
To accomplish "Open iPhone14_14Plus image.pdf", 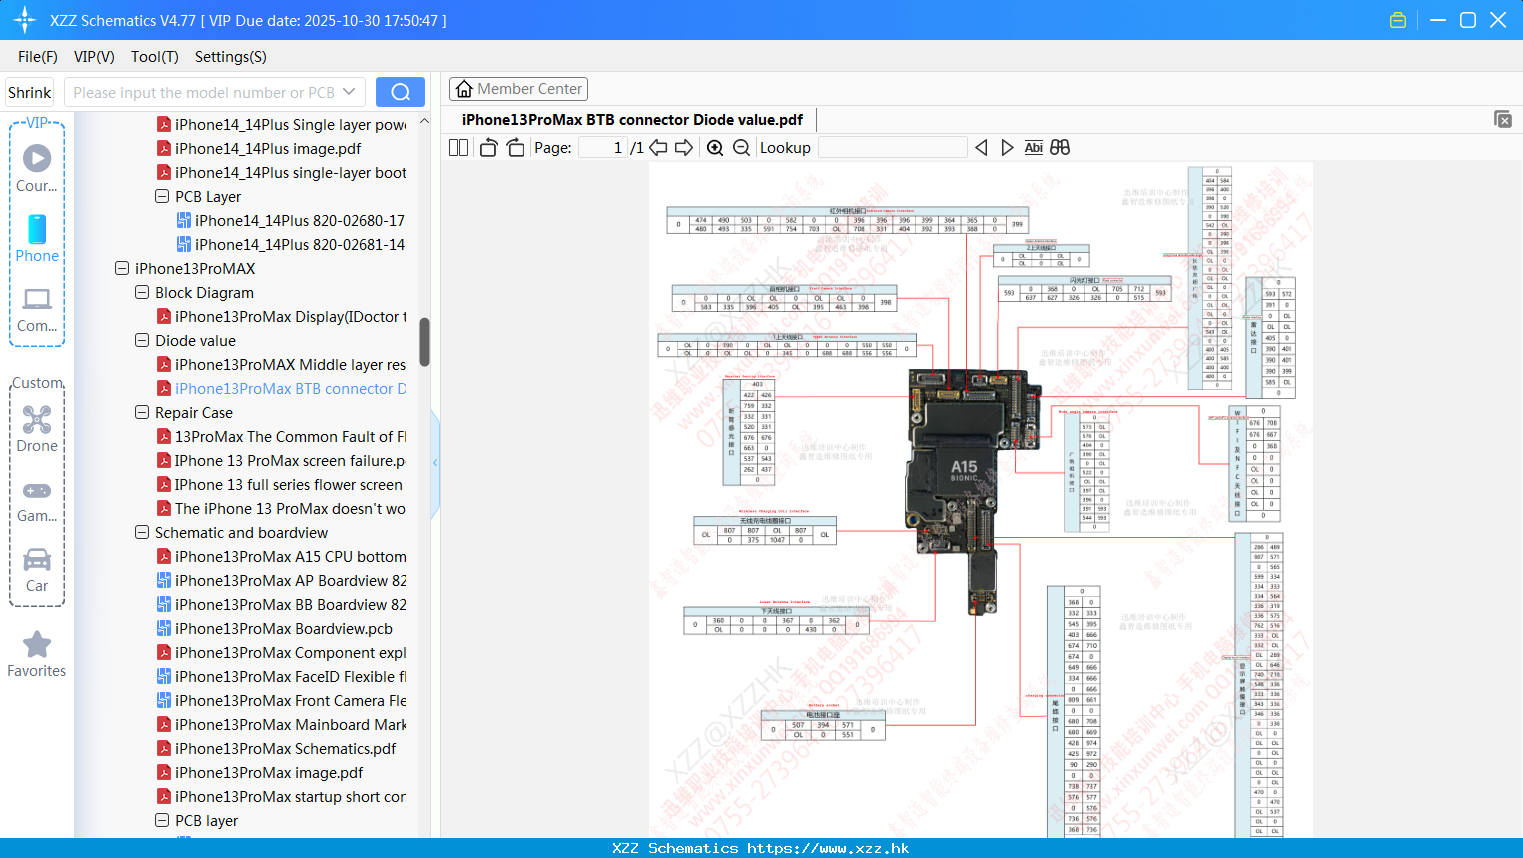I will [268, 148].
